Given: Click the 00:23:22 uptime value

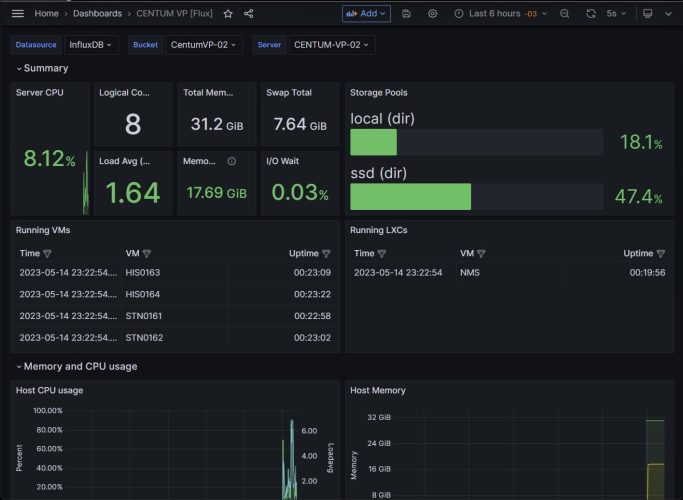Looking at the screenshot, I should coord(312,294).
